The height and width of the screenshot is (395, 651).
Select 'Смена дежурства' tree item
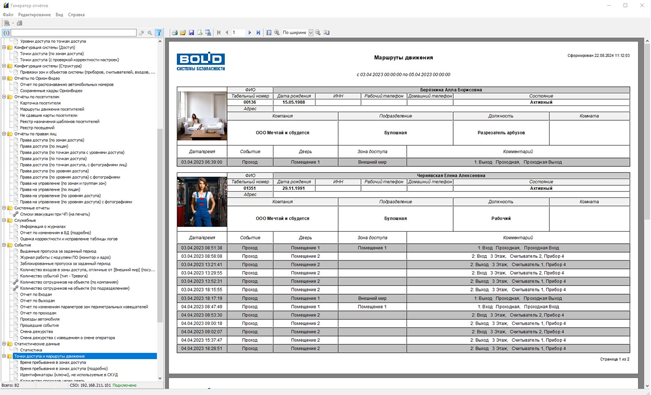[36, 331]
